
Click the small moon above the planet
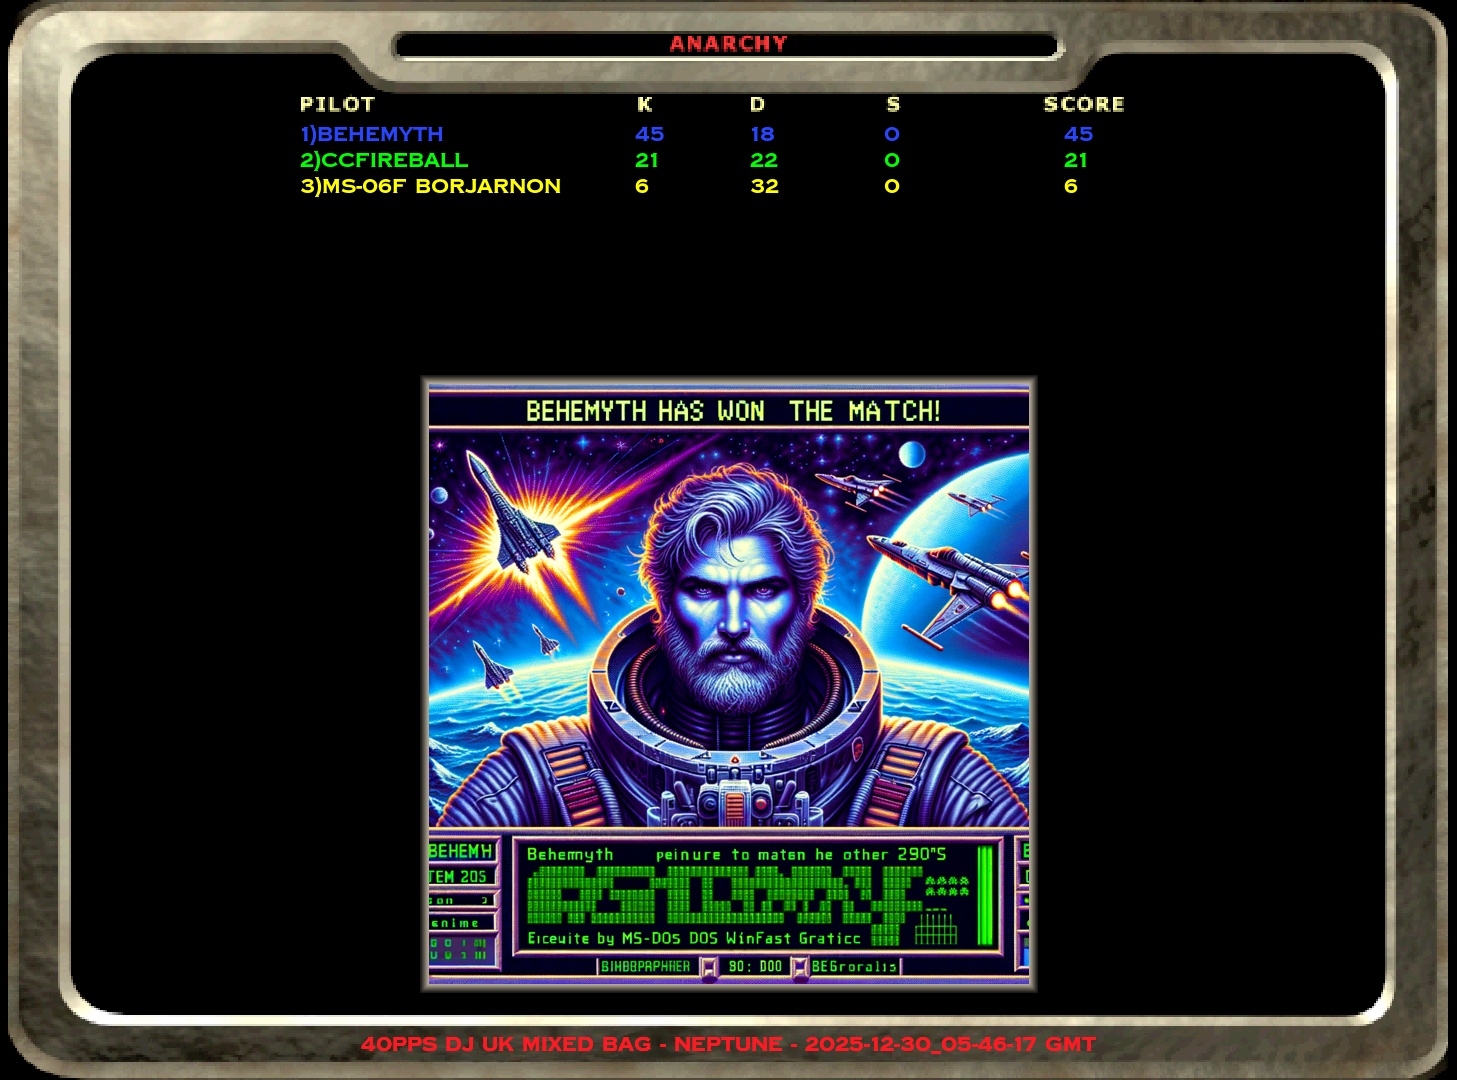click(x=912, y=455)
